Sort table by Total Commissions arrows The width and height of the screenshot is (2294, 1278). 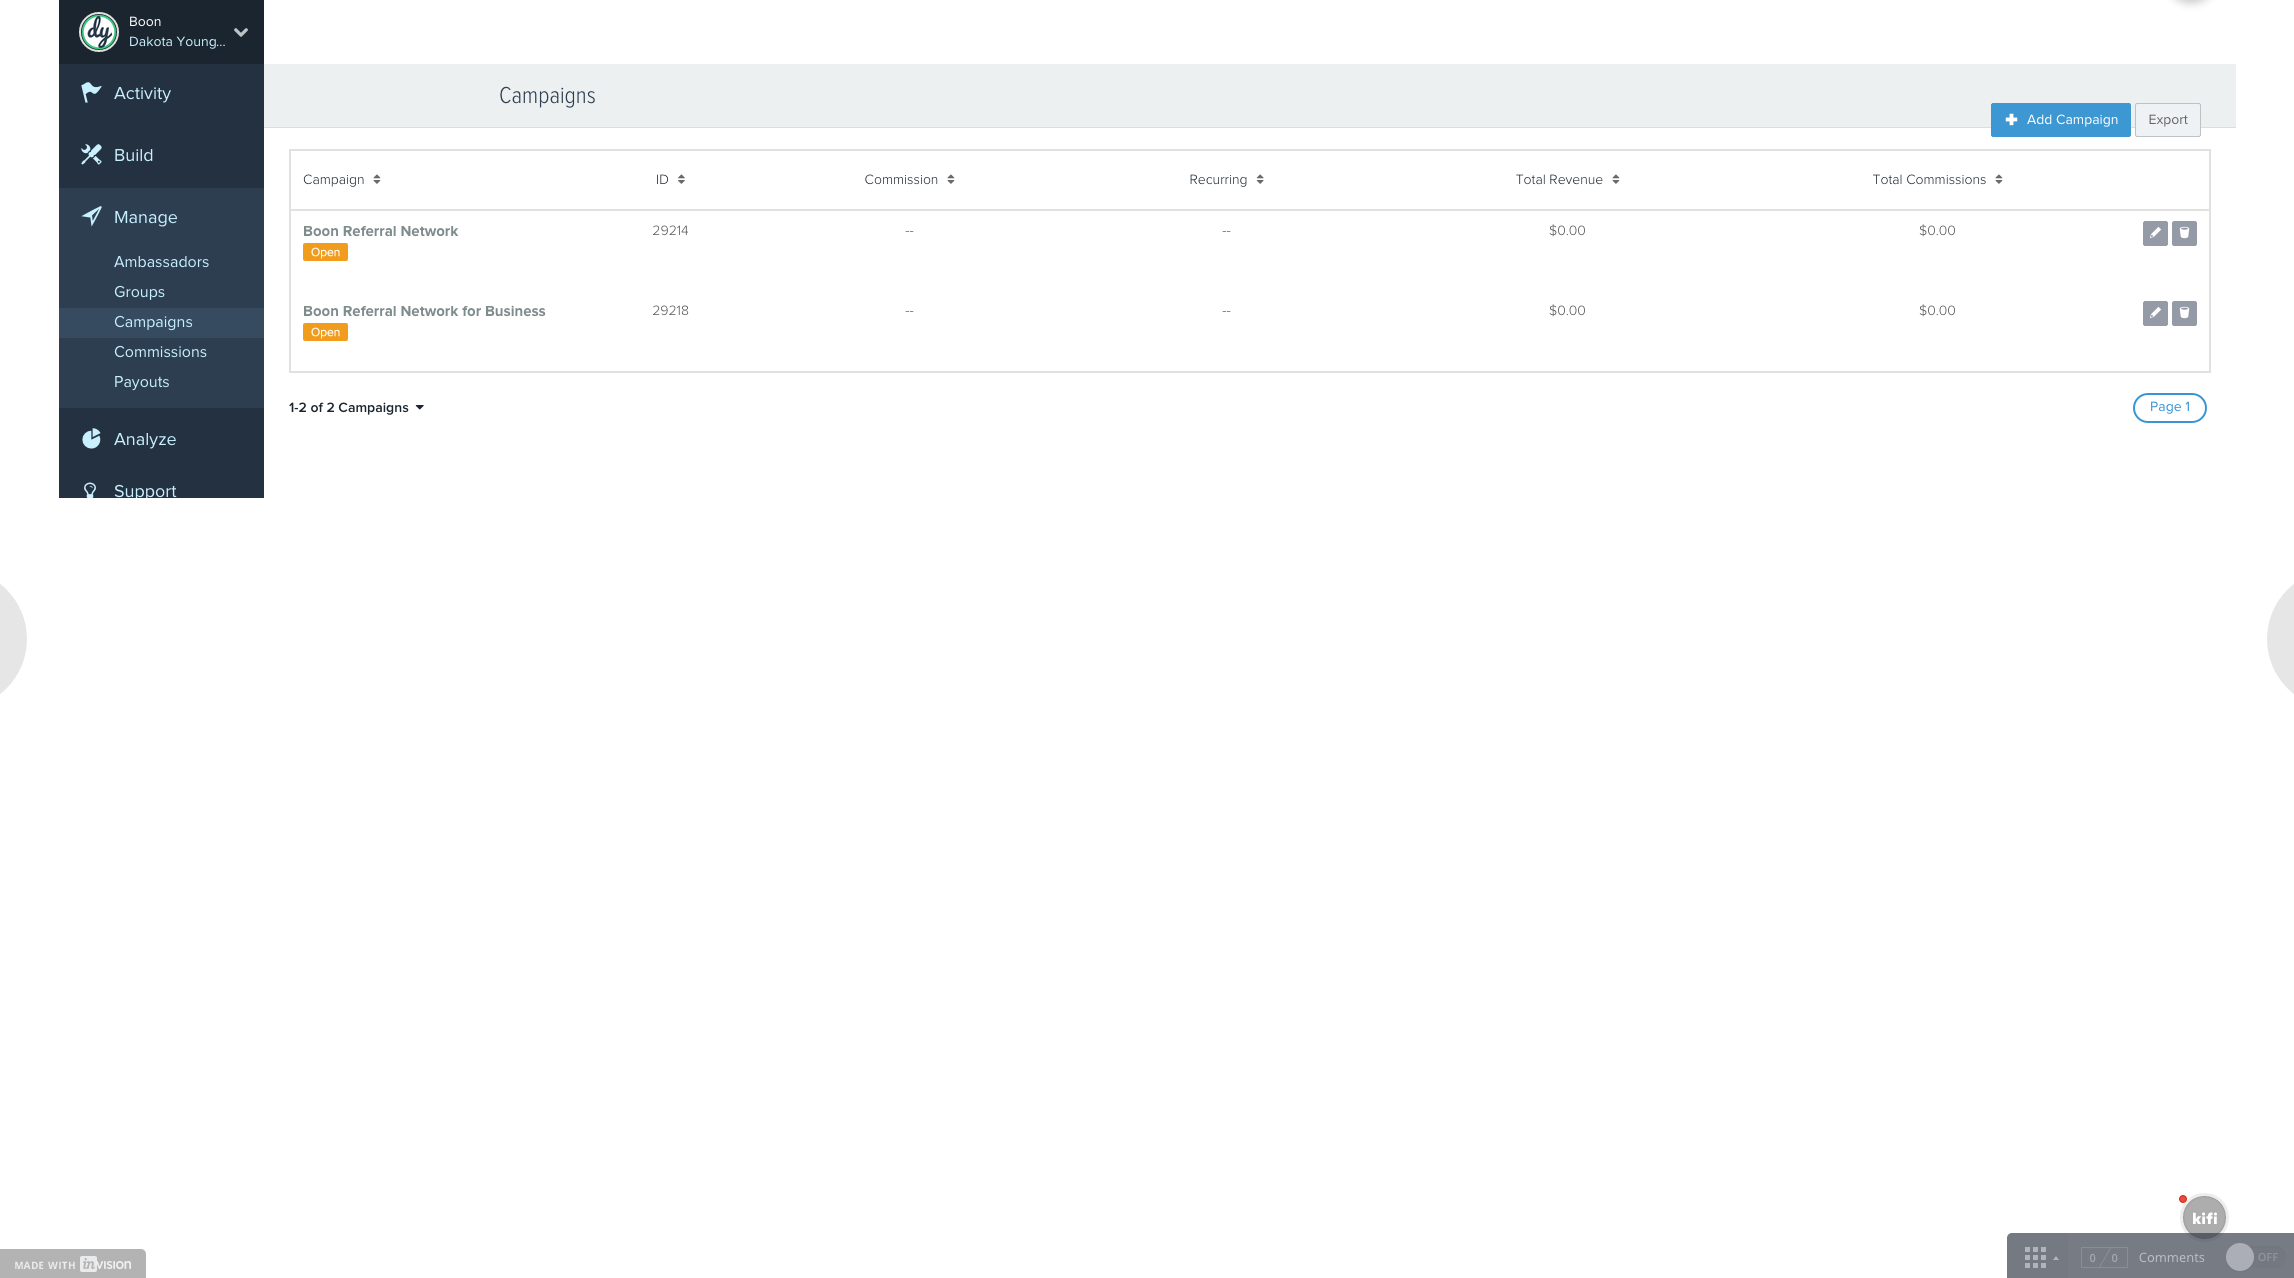pos(1999,180)
